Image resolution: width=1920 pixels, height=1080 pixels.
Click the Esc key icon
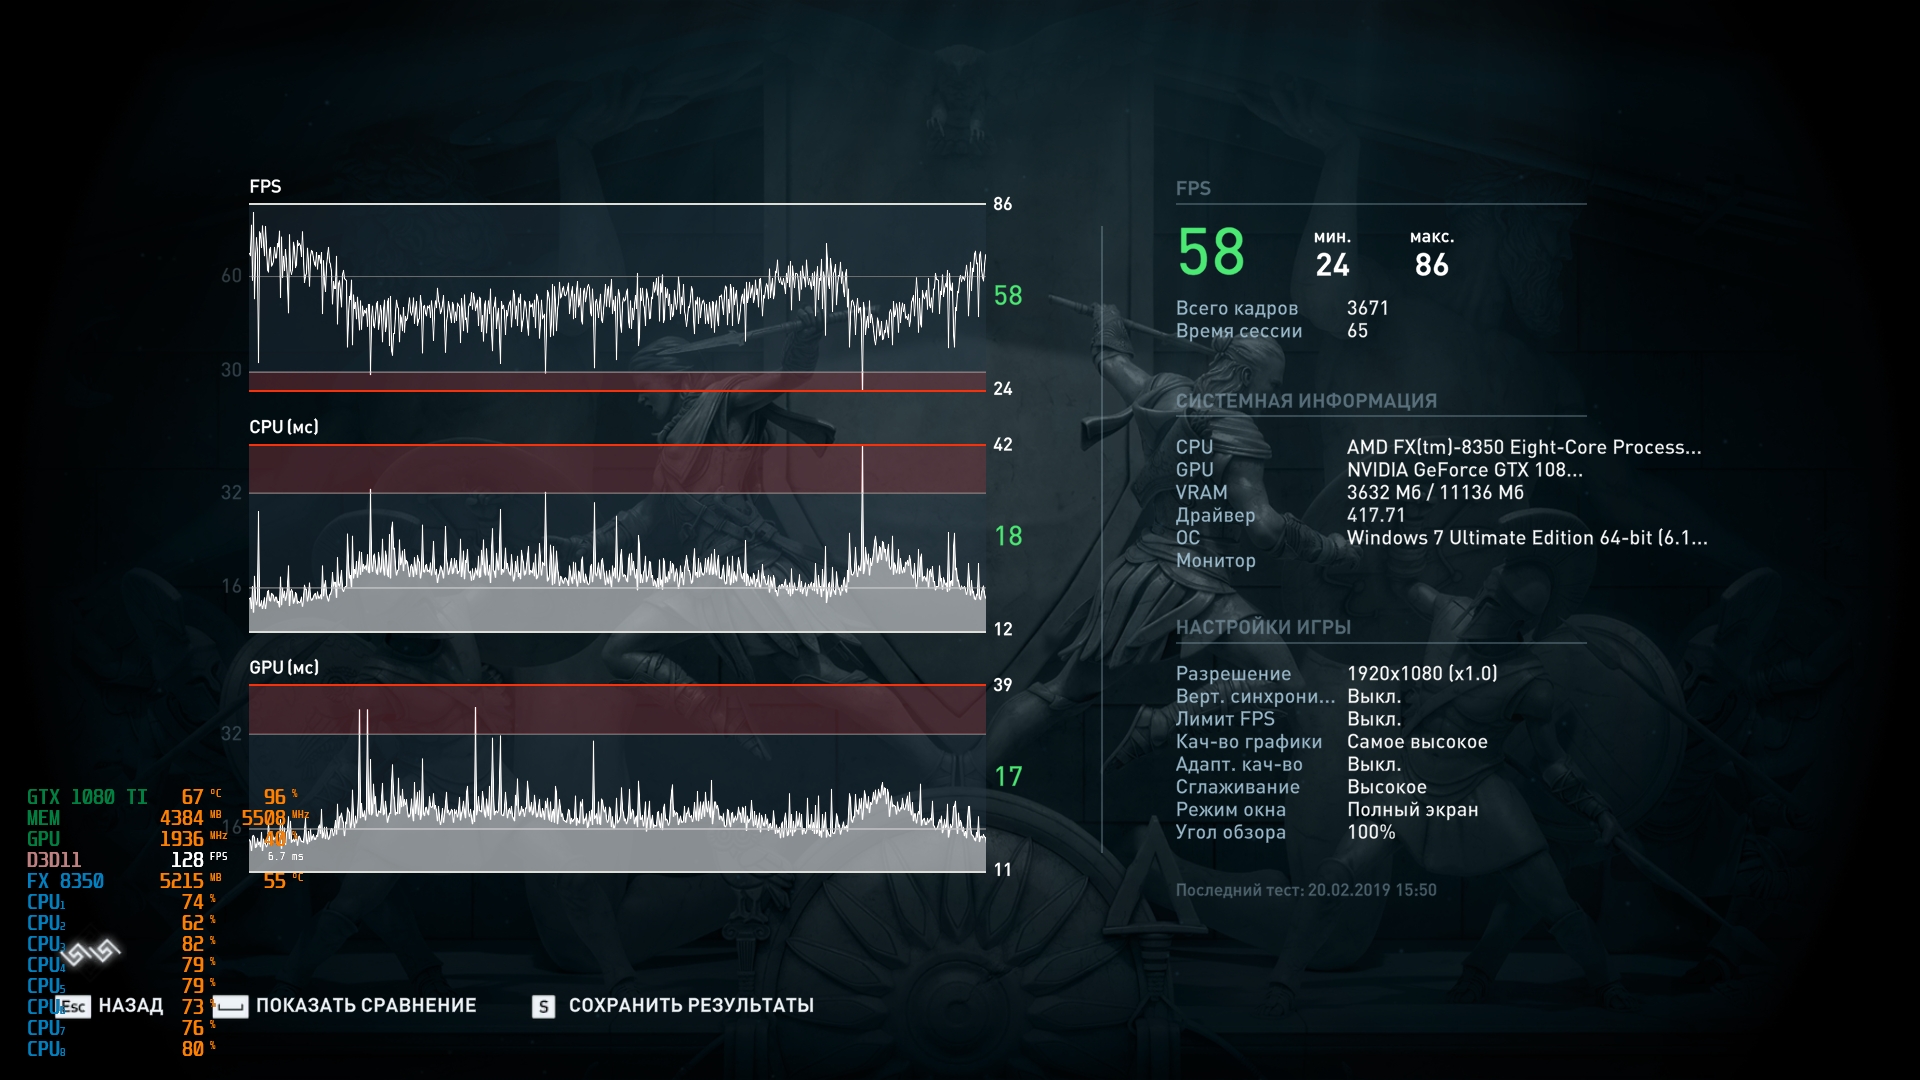(x=73, y=1006)
